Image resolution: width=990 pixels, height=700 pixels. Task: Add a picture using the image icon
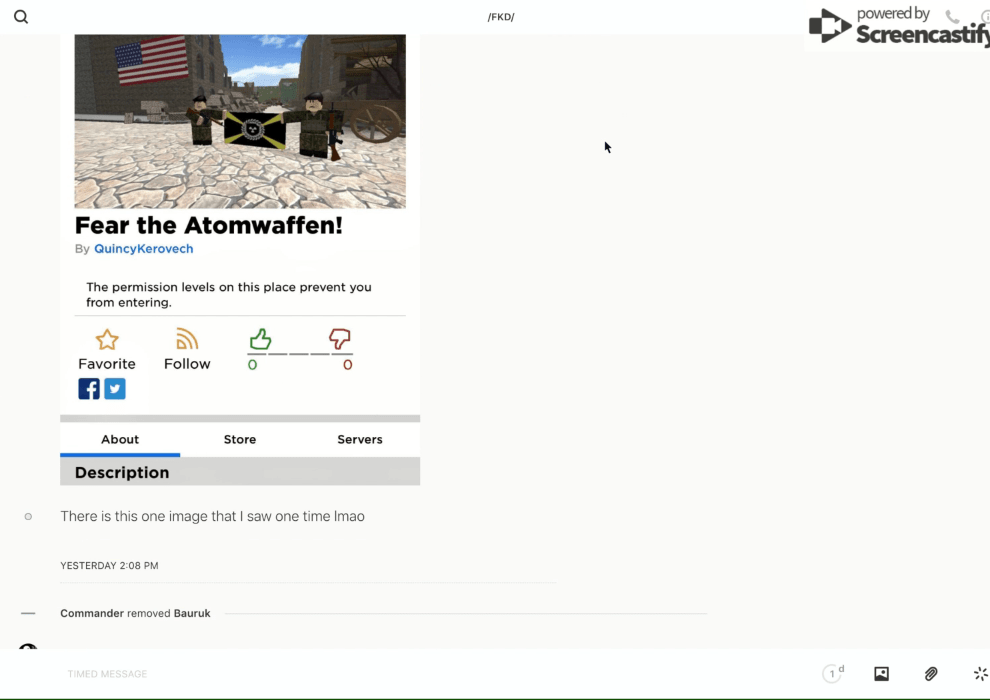(881, 674)
